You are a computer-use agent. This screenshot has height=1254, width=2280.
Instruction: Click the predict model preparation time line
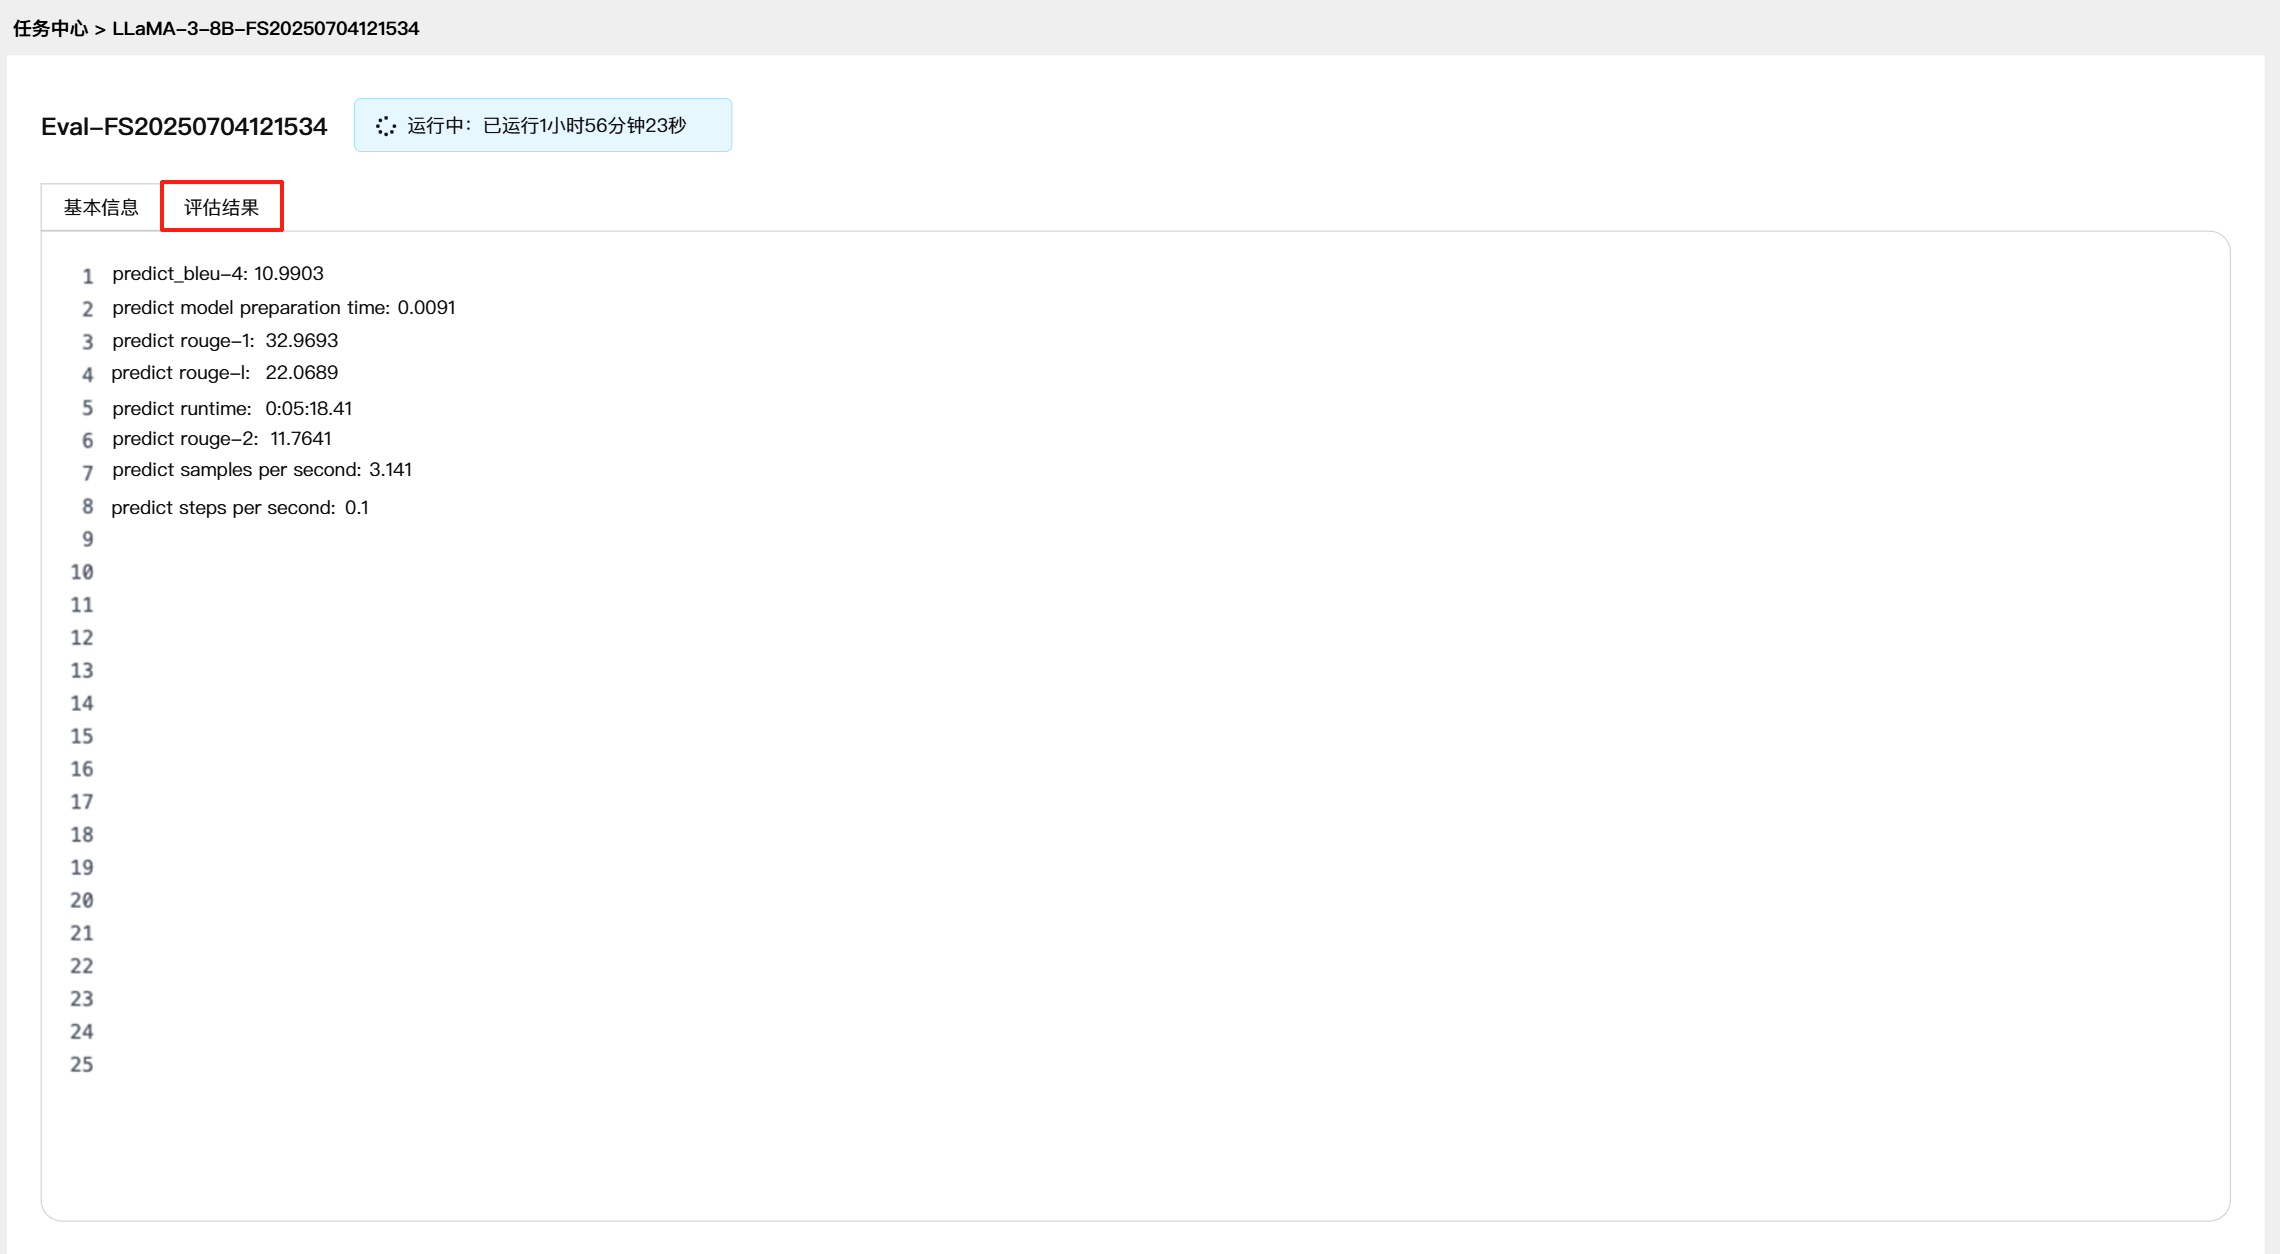coord(283,308)
